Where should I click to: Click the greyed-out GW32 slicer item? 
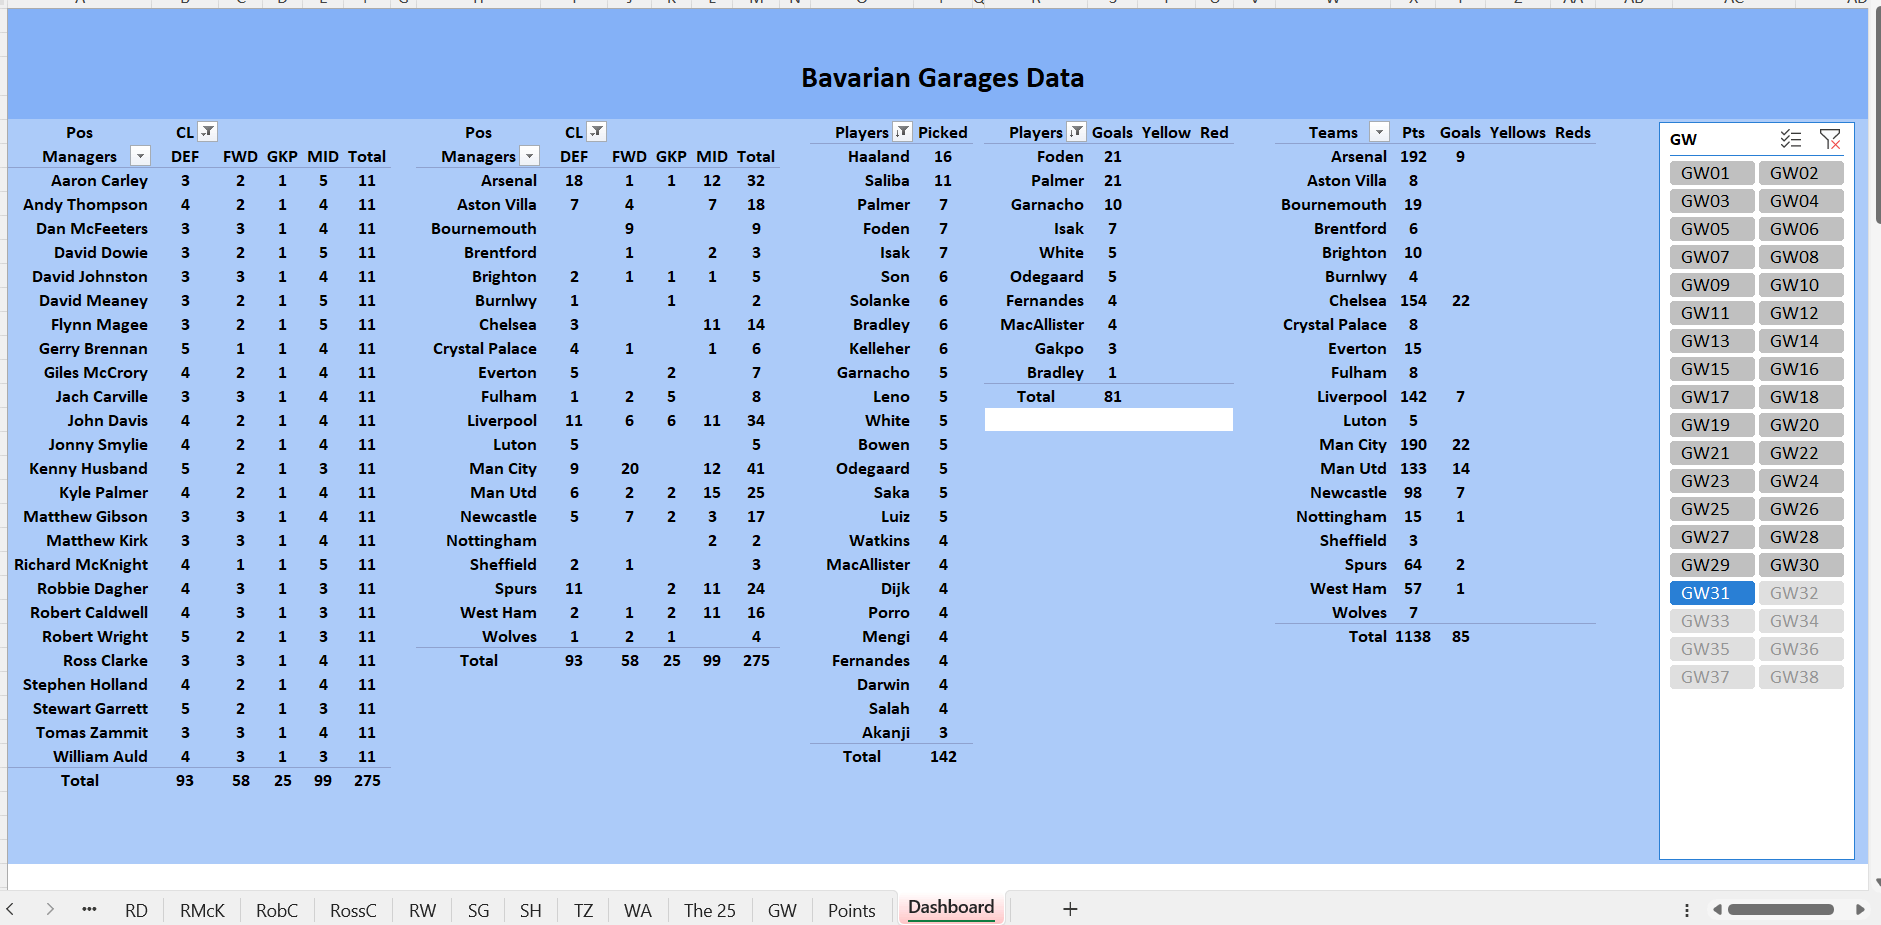click(1801, 593)
